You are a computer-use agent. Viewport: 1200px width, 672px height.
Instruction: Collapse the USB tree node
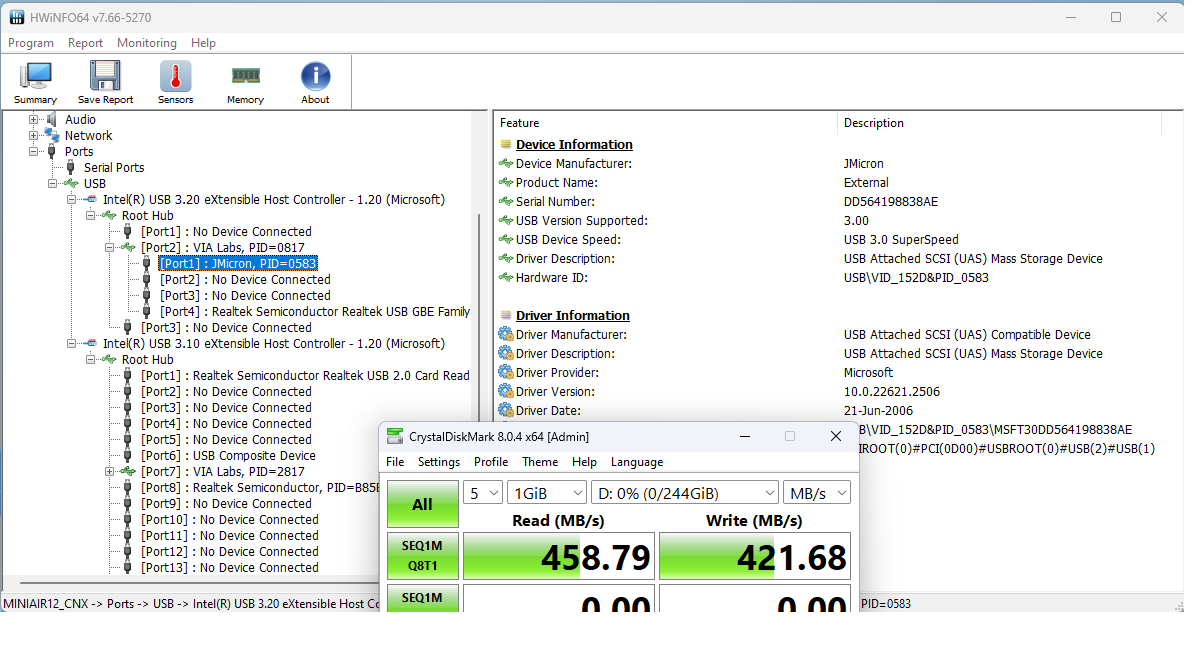tap(52, 184)
